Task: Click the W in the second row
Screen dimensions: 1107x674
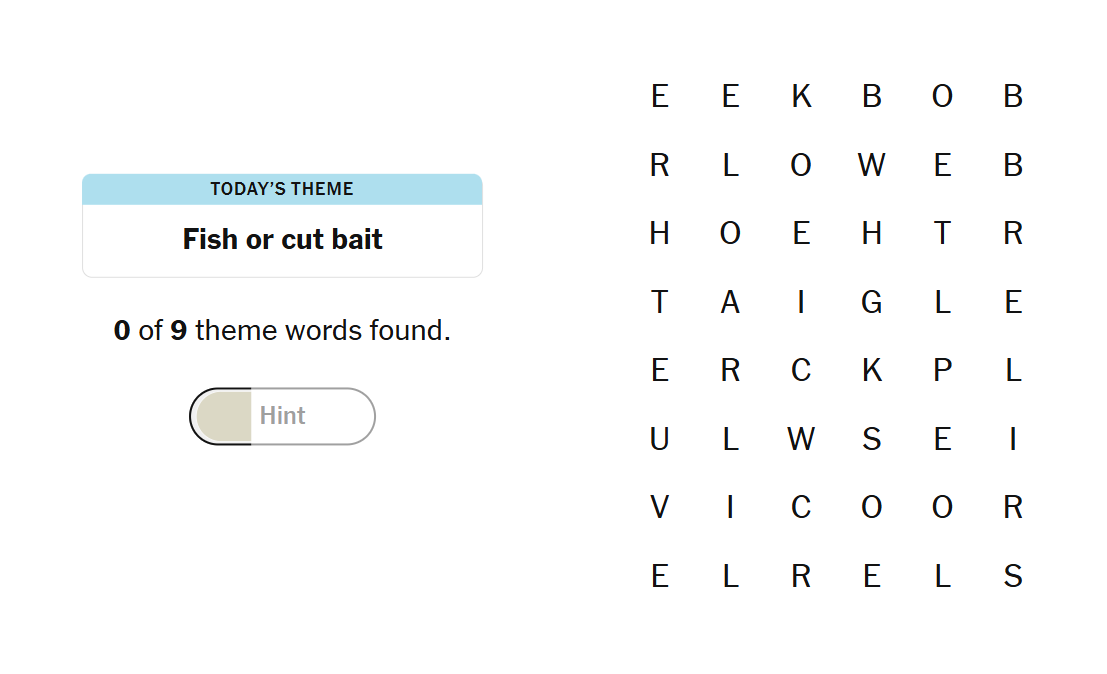Action: coord(872,165)
